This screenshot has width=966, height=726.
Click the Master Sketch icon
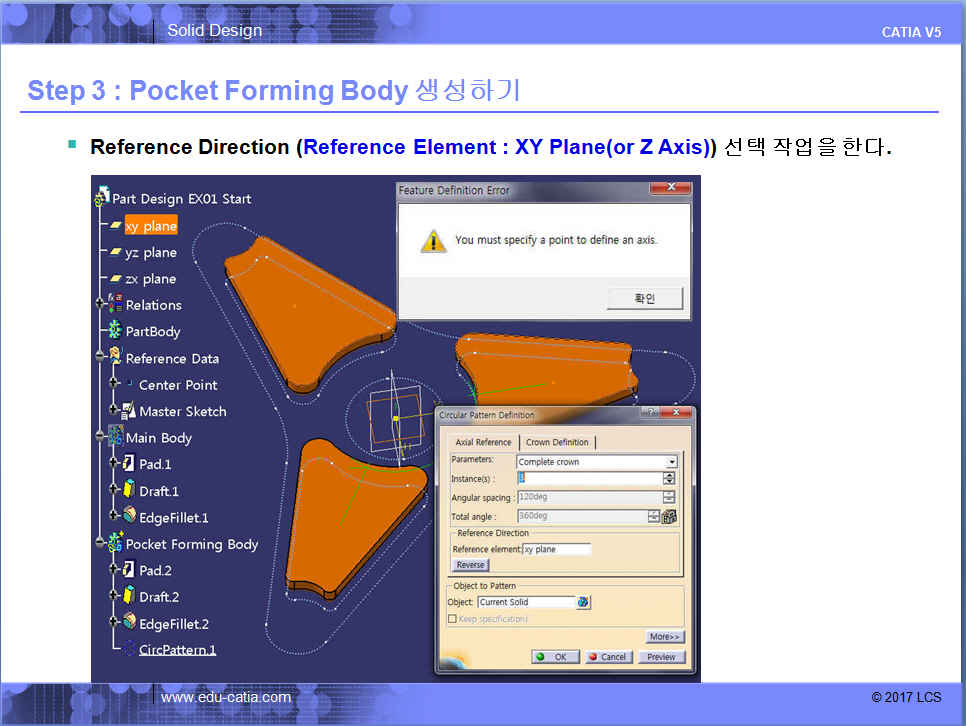click(x=128, y=411)
